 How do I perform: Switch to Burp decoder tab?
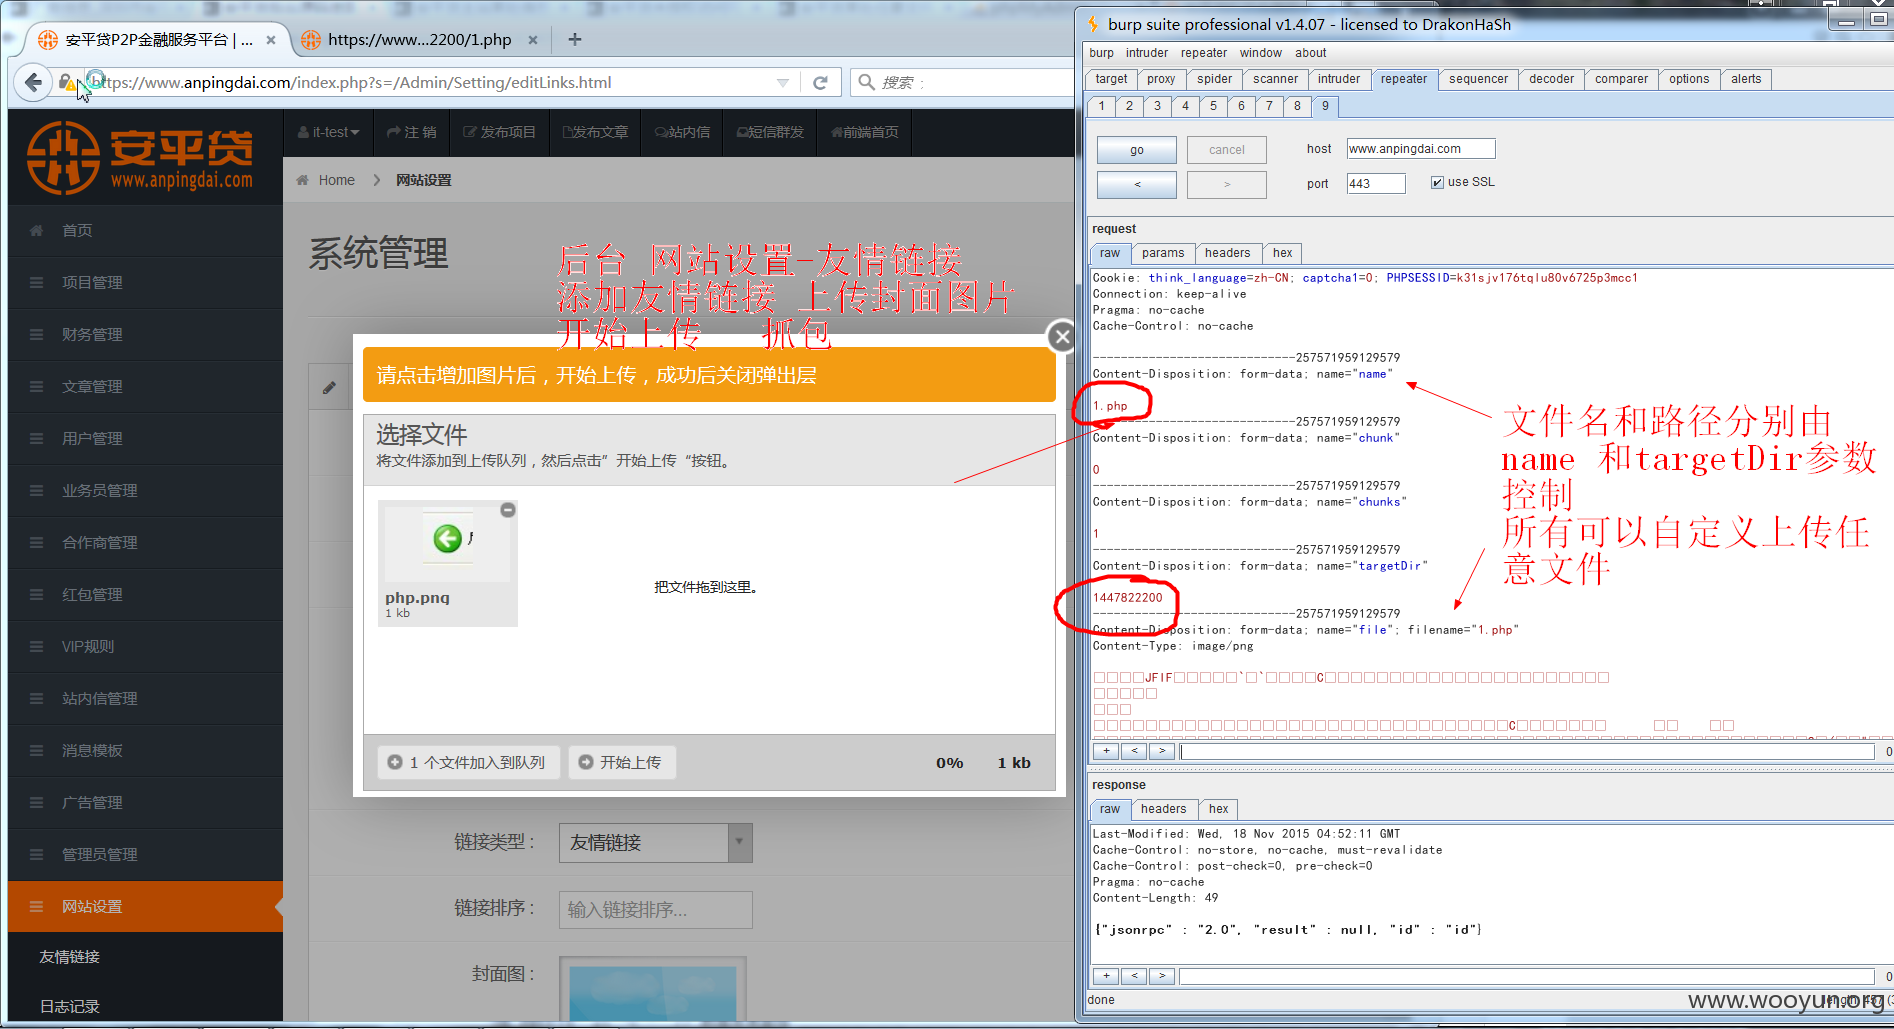1551,79
